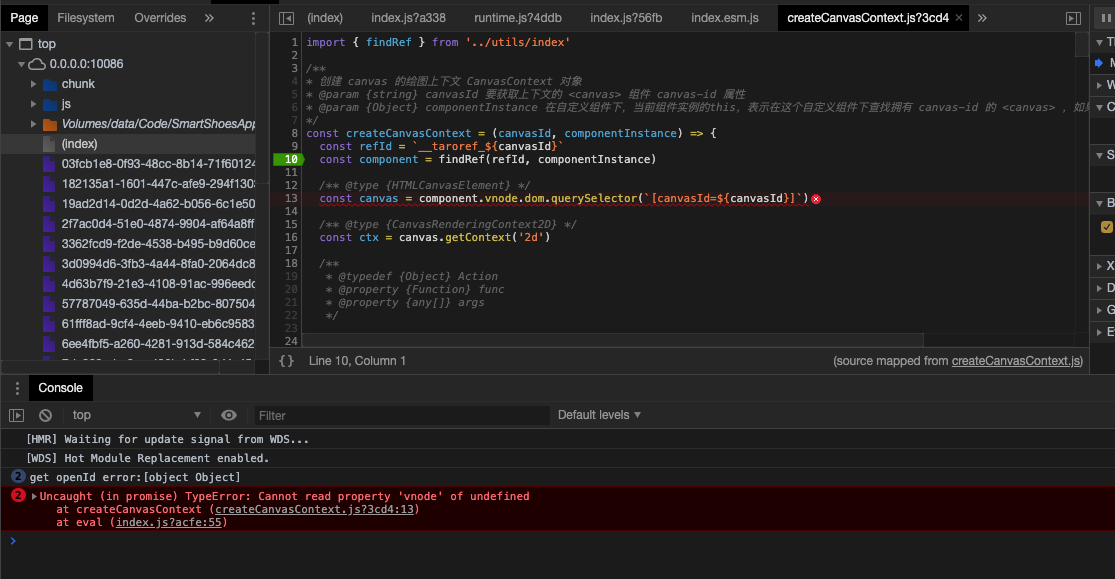Open the (index) file tab
This screenshot has width=1115, height=579.
(x=325, y=18)
